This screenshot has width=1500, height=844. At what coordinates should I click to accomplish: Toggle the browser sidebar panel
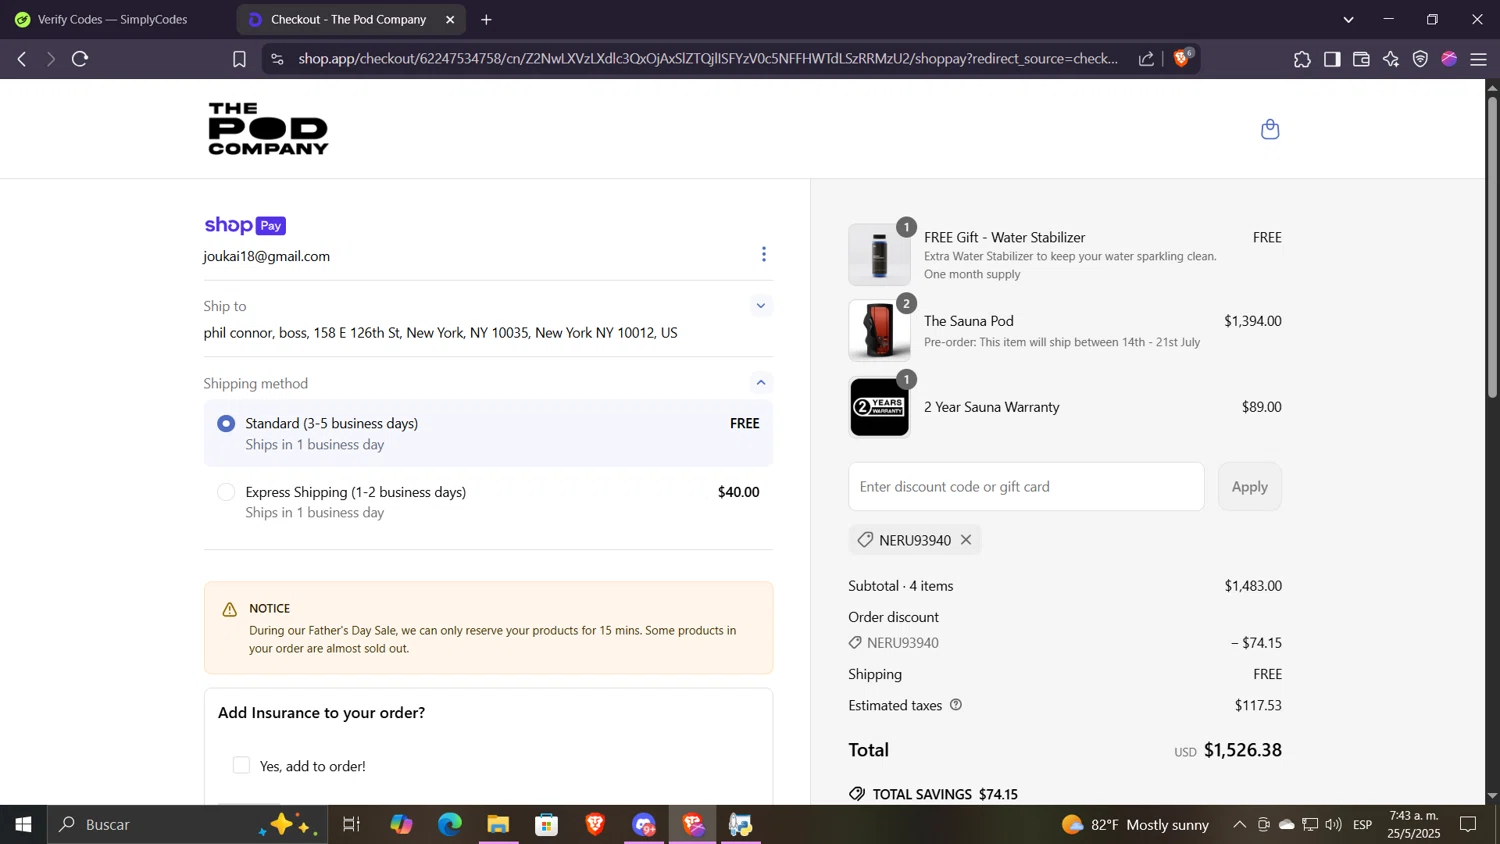pyautogui.click(x=1332, y=59)
